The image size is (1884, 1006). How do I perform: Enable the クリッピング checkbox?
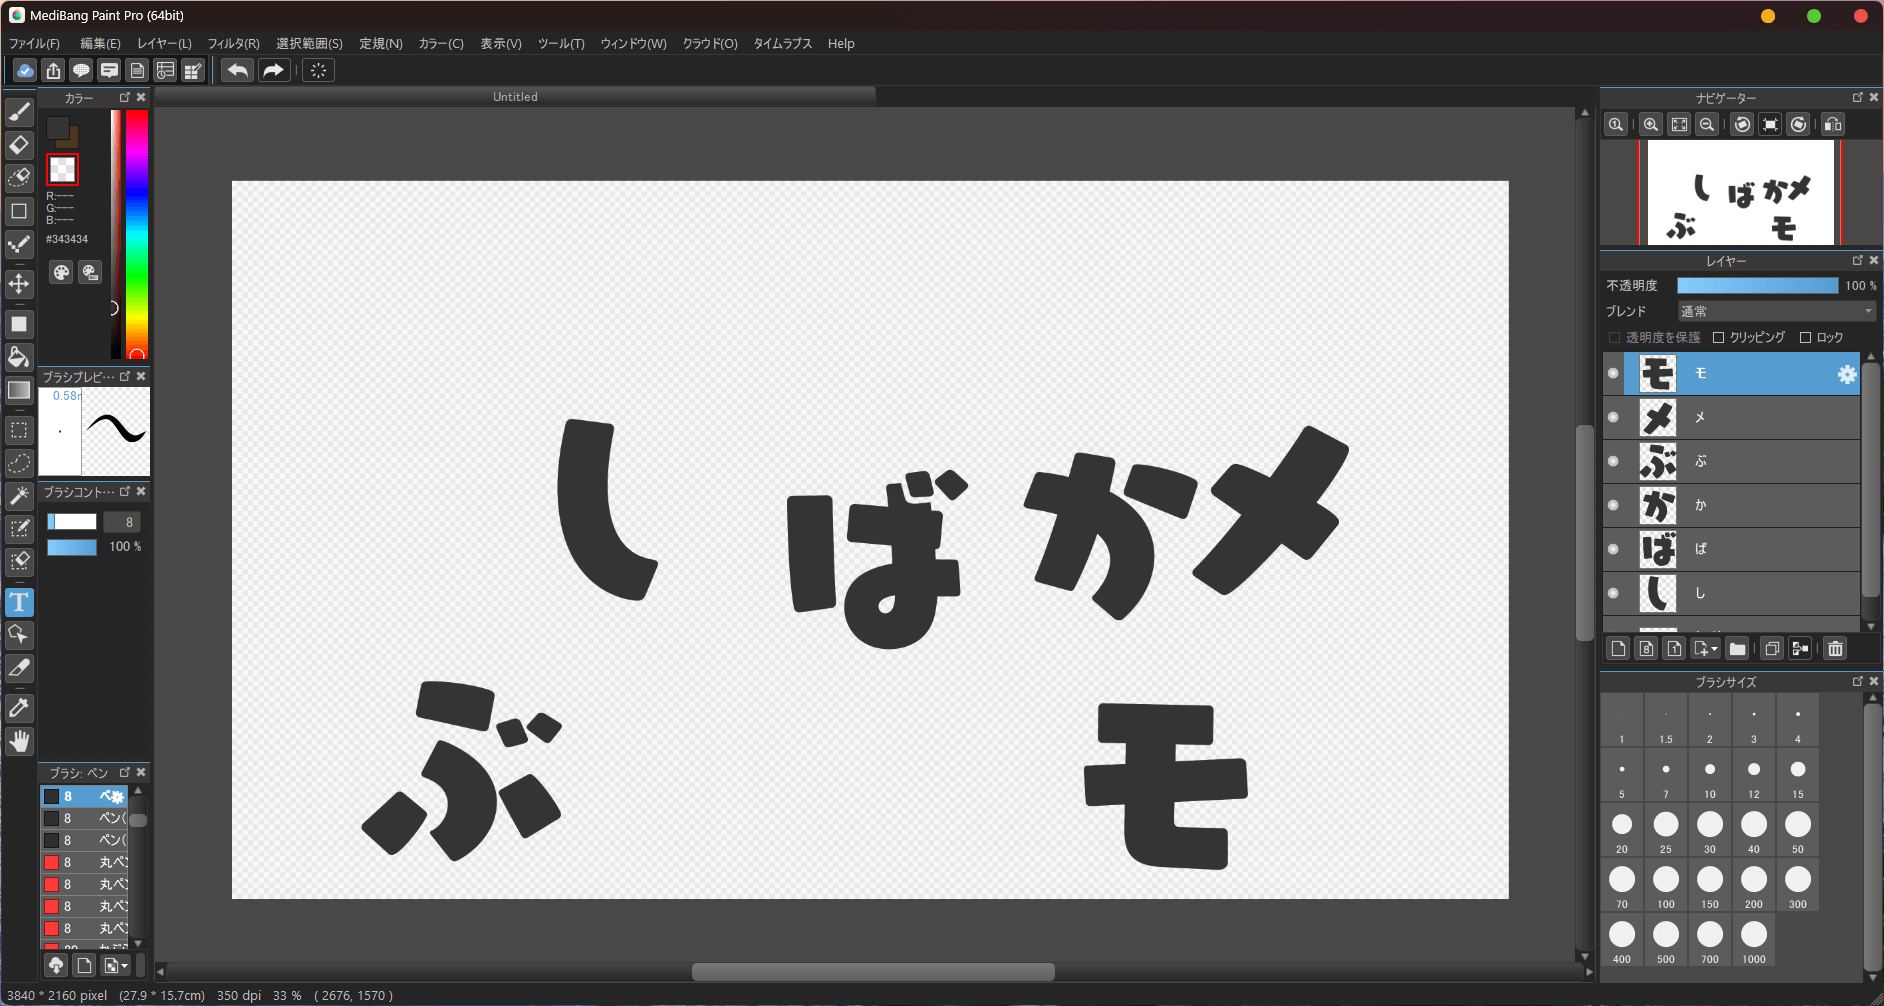tap(1720, 337)
